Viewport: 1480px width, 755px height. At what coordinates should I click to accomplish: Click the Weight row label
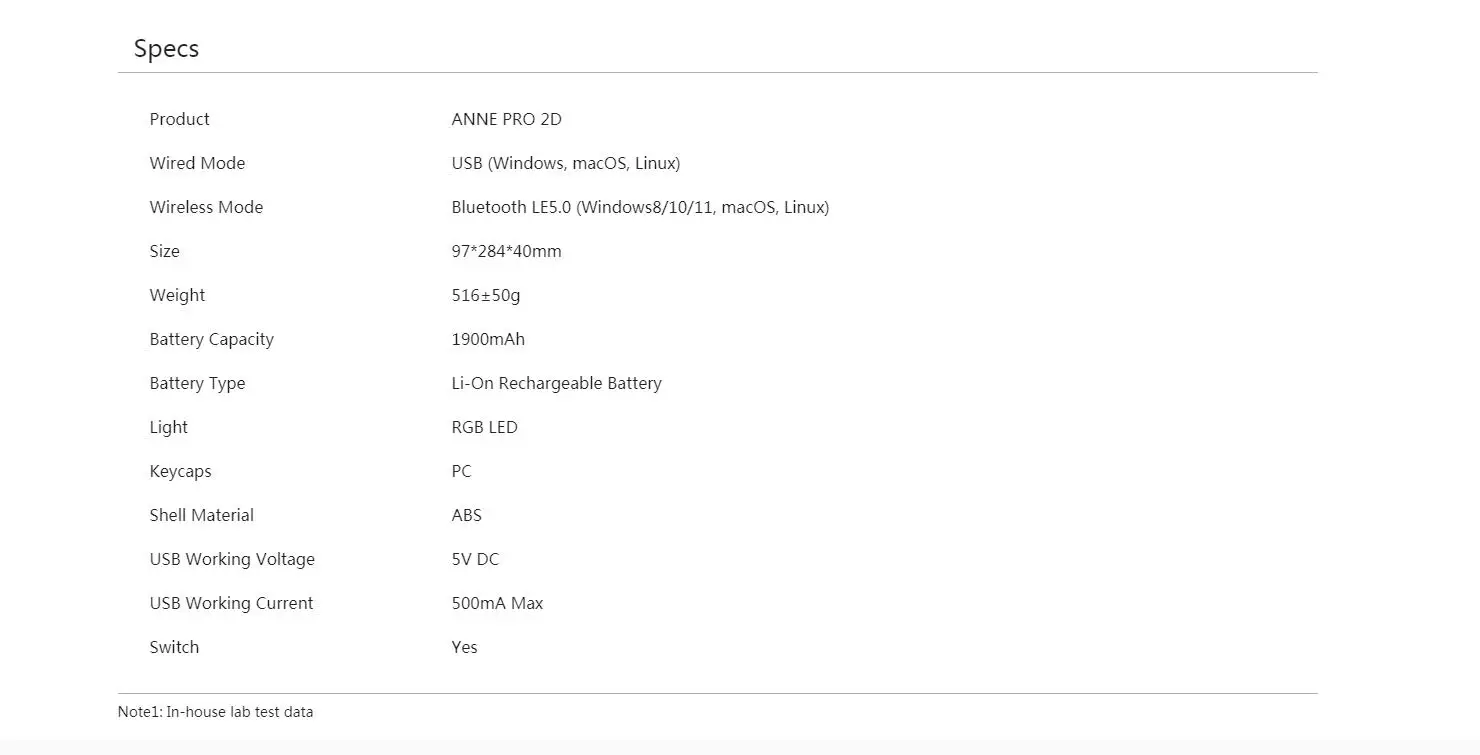(x=177, y=295)
